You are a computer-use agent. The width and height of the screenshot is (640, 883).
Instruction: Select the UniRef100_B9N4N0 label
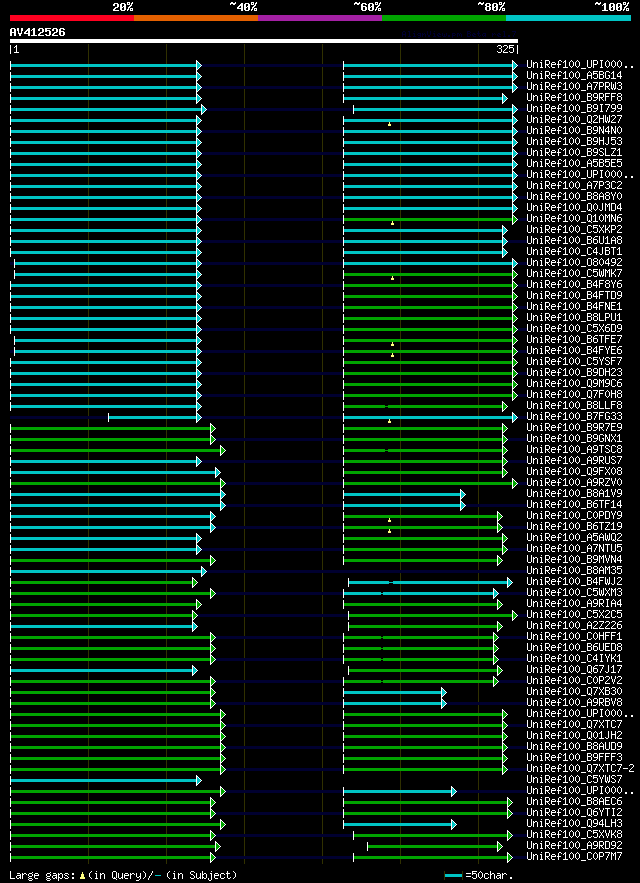[x=574, y=131]
